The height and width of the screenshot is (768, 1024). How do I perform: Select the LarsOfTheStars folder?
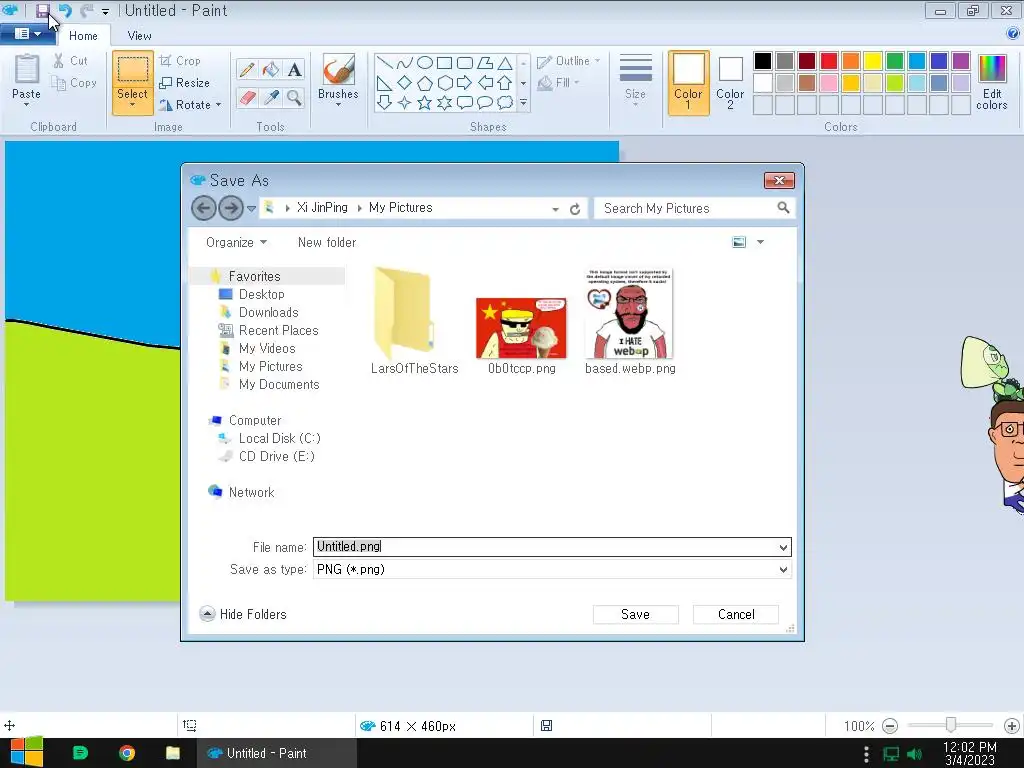(x=414, y=322)
